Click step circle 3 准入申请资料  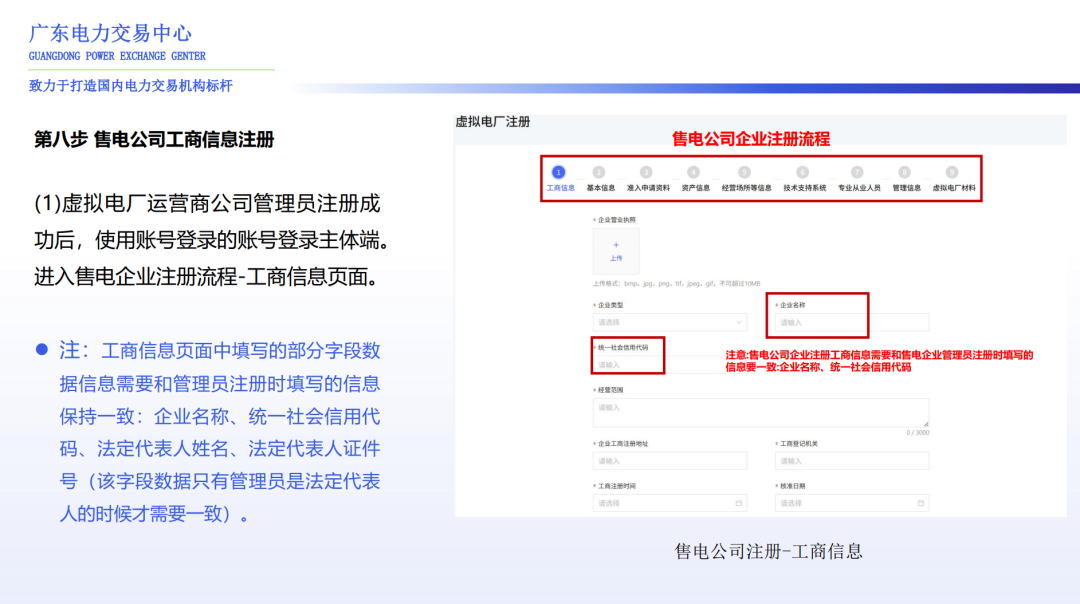coord(645,171)
